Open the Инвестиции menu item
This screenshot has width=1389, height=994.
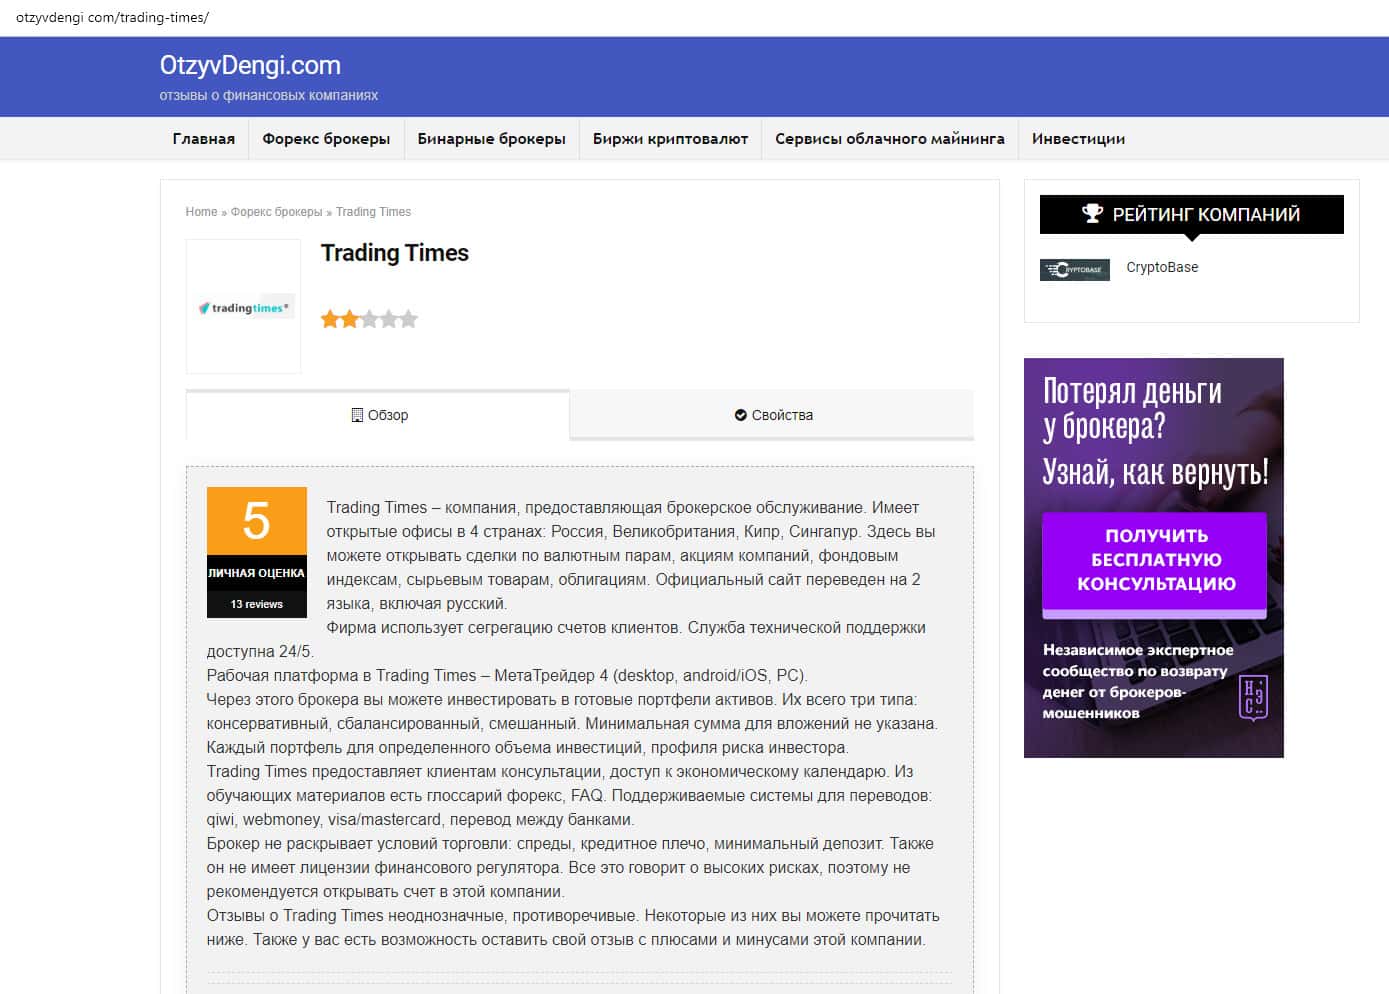click(1078, 139)
